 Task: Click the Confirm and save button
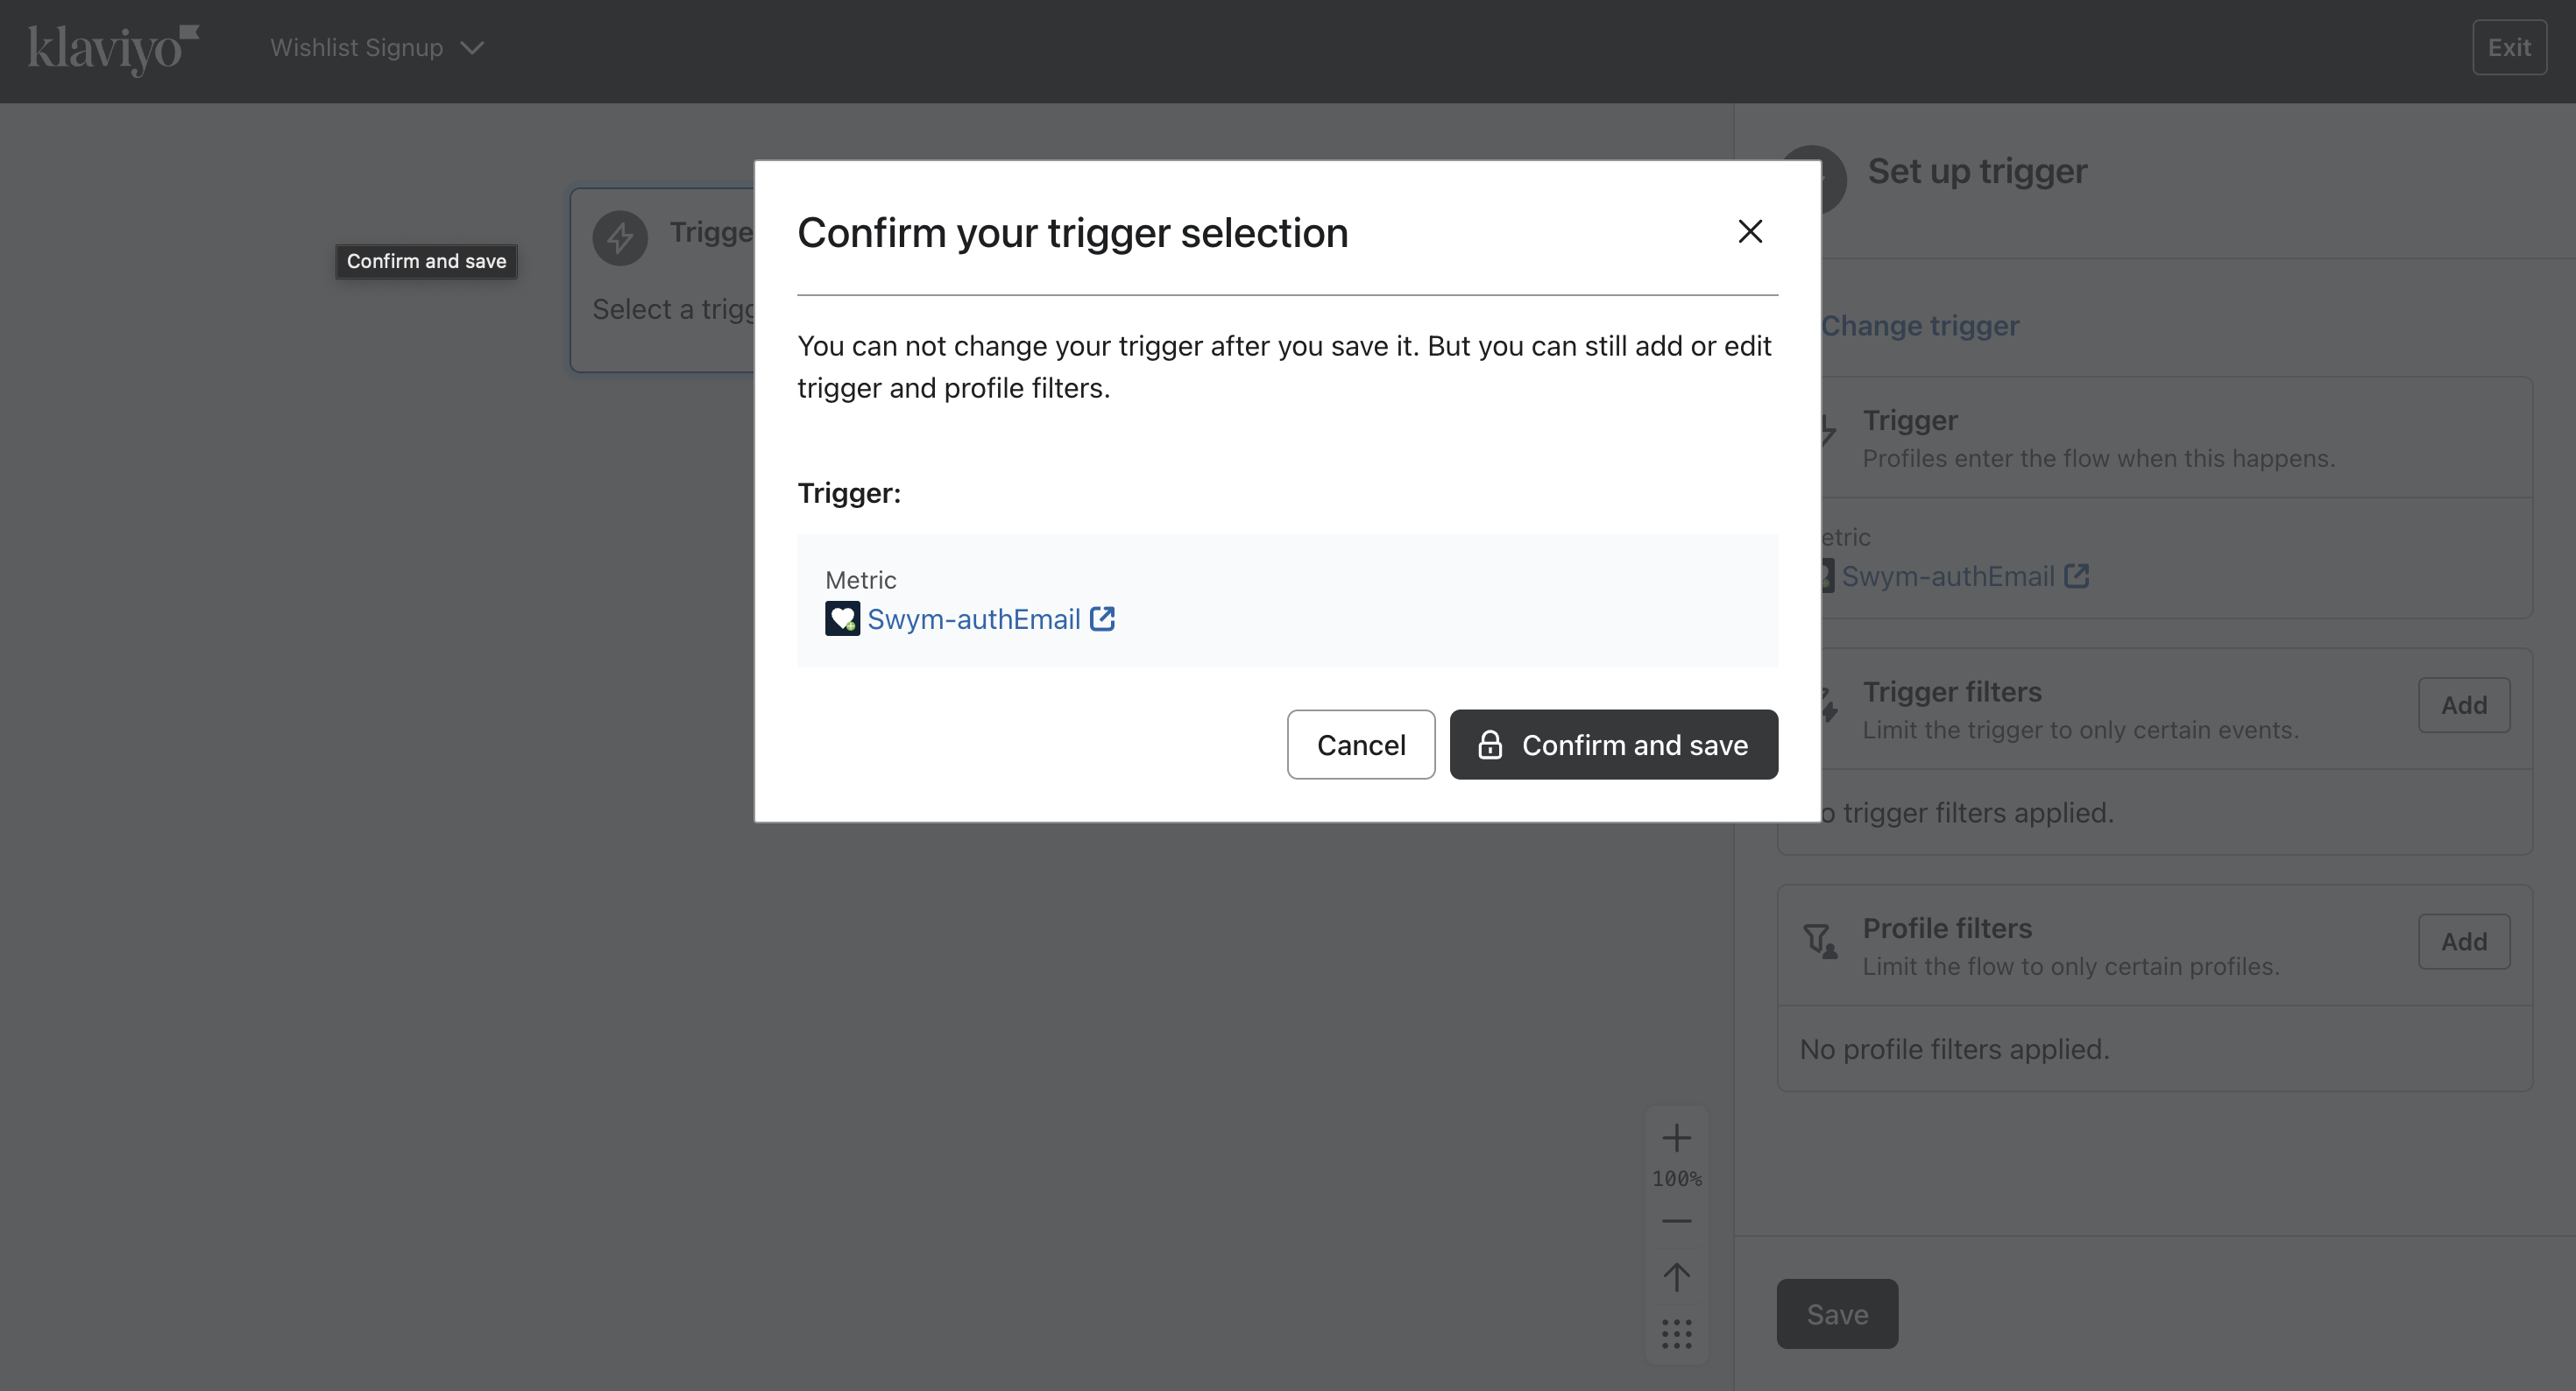click(x=1613, y=745)
